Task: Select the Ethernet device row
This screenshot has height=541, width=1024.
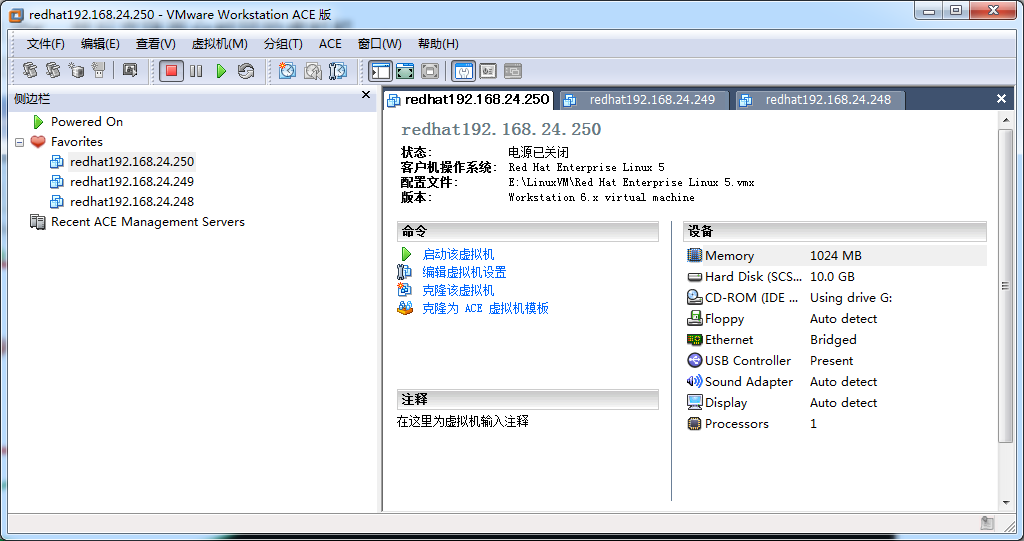Action: coord(835,339)
